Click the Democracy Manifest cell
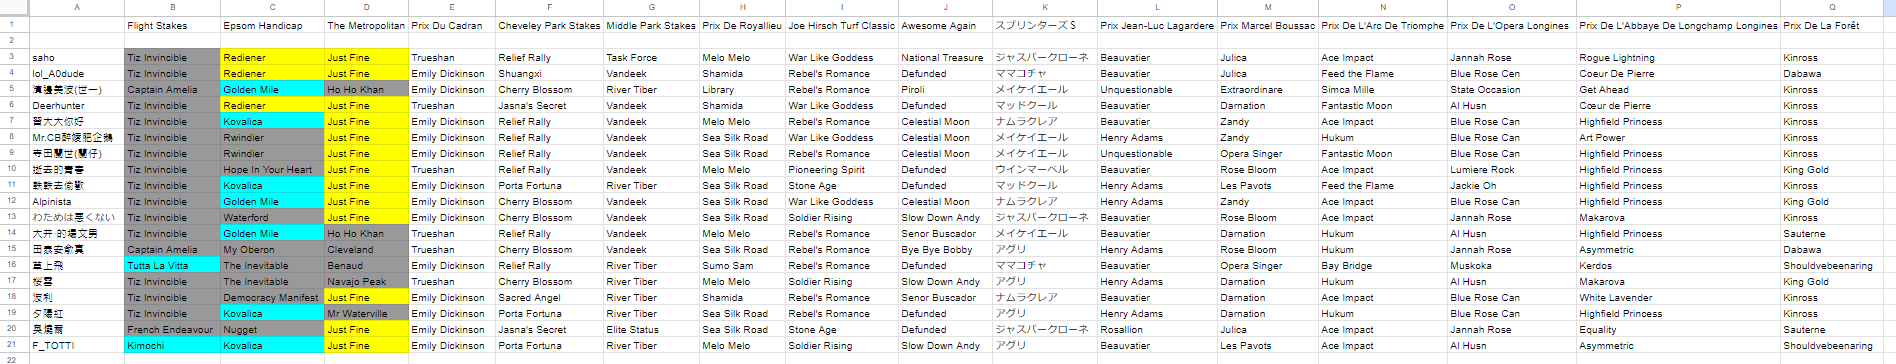1896x364 pixels. (272, 297)
